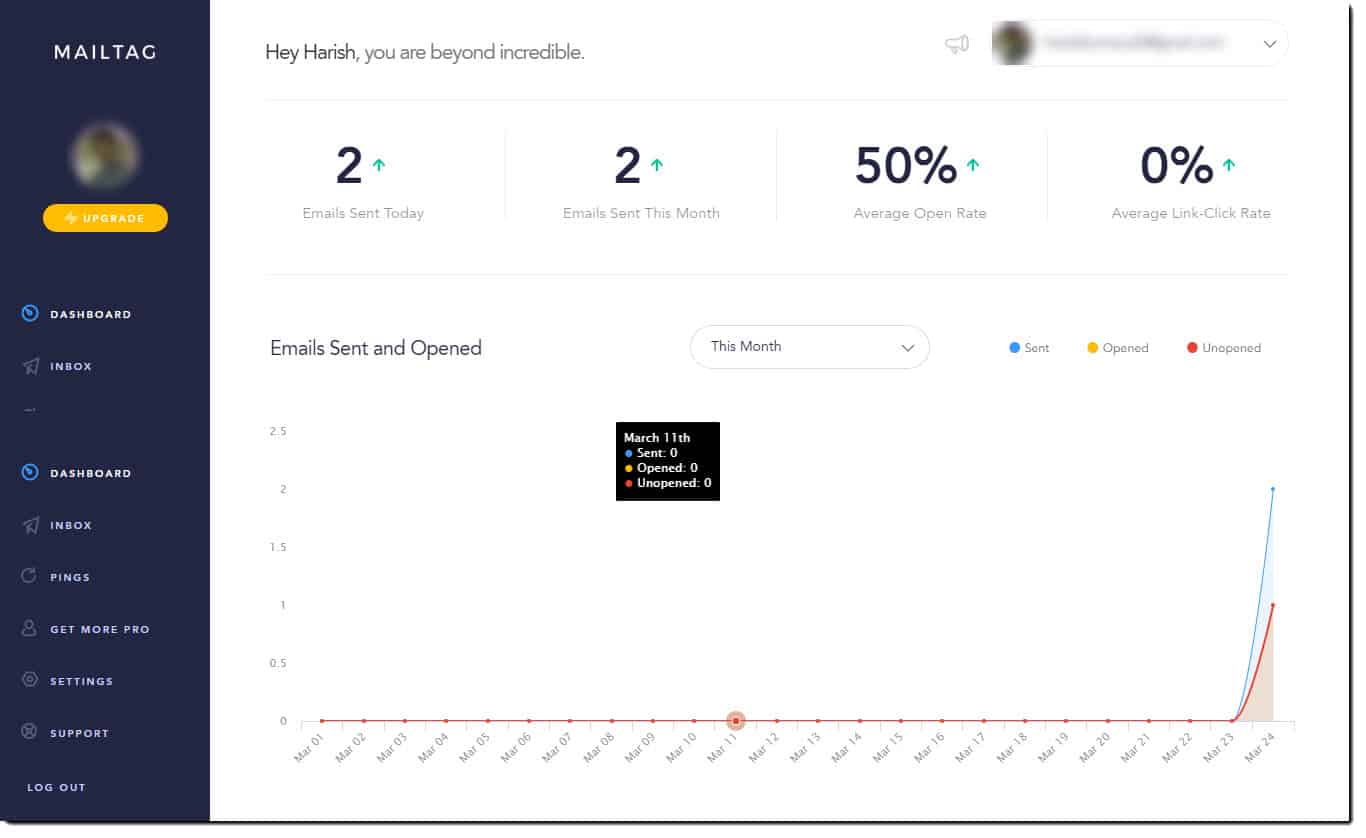
Task: Click the highlighted Mar 11 data point
Action: pyautogui.click(x=735, y=720)
